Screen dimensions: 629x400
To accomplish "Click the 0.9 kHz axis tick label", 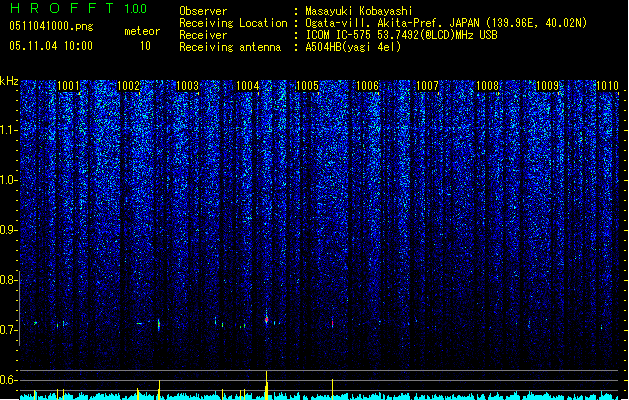I will pos(9,230).
